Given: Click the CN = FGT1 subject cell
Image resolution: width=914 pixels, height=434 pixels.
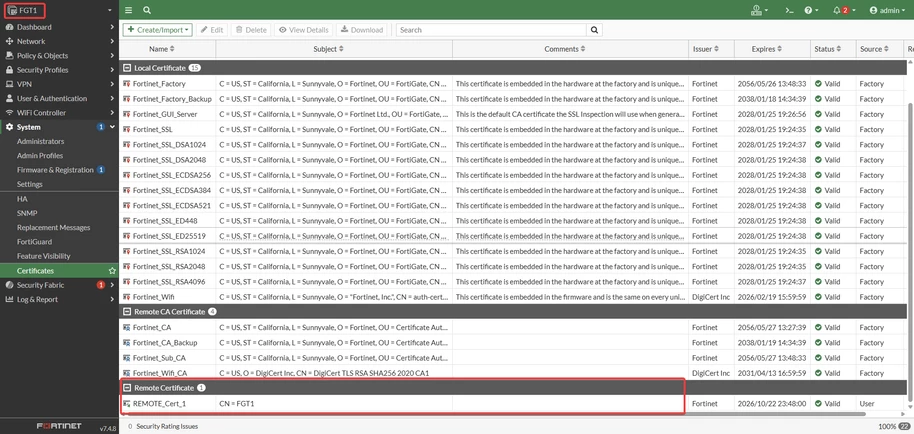Looking at the screenshot, I should coord(237,403).
